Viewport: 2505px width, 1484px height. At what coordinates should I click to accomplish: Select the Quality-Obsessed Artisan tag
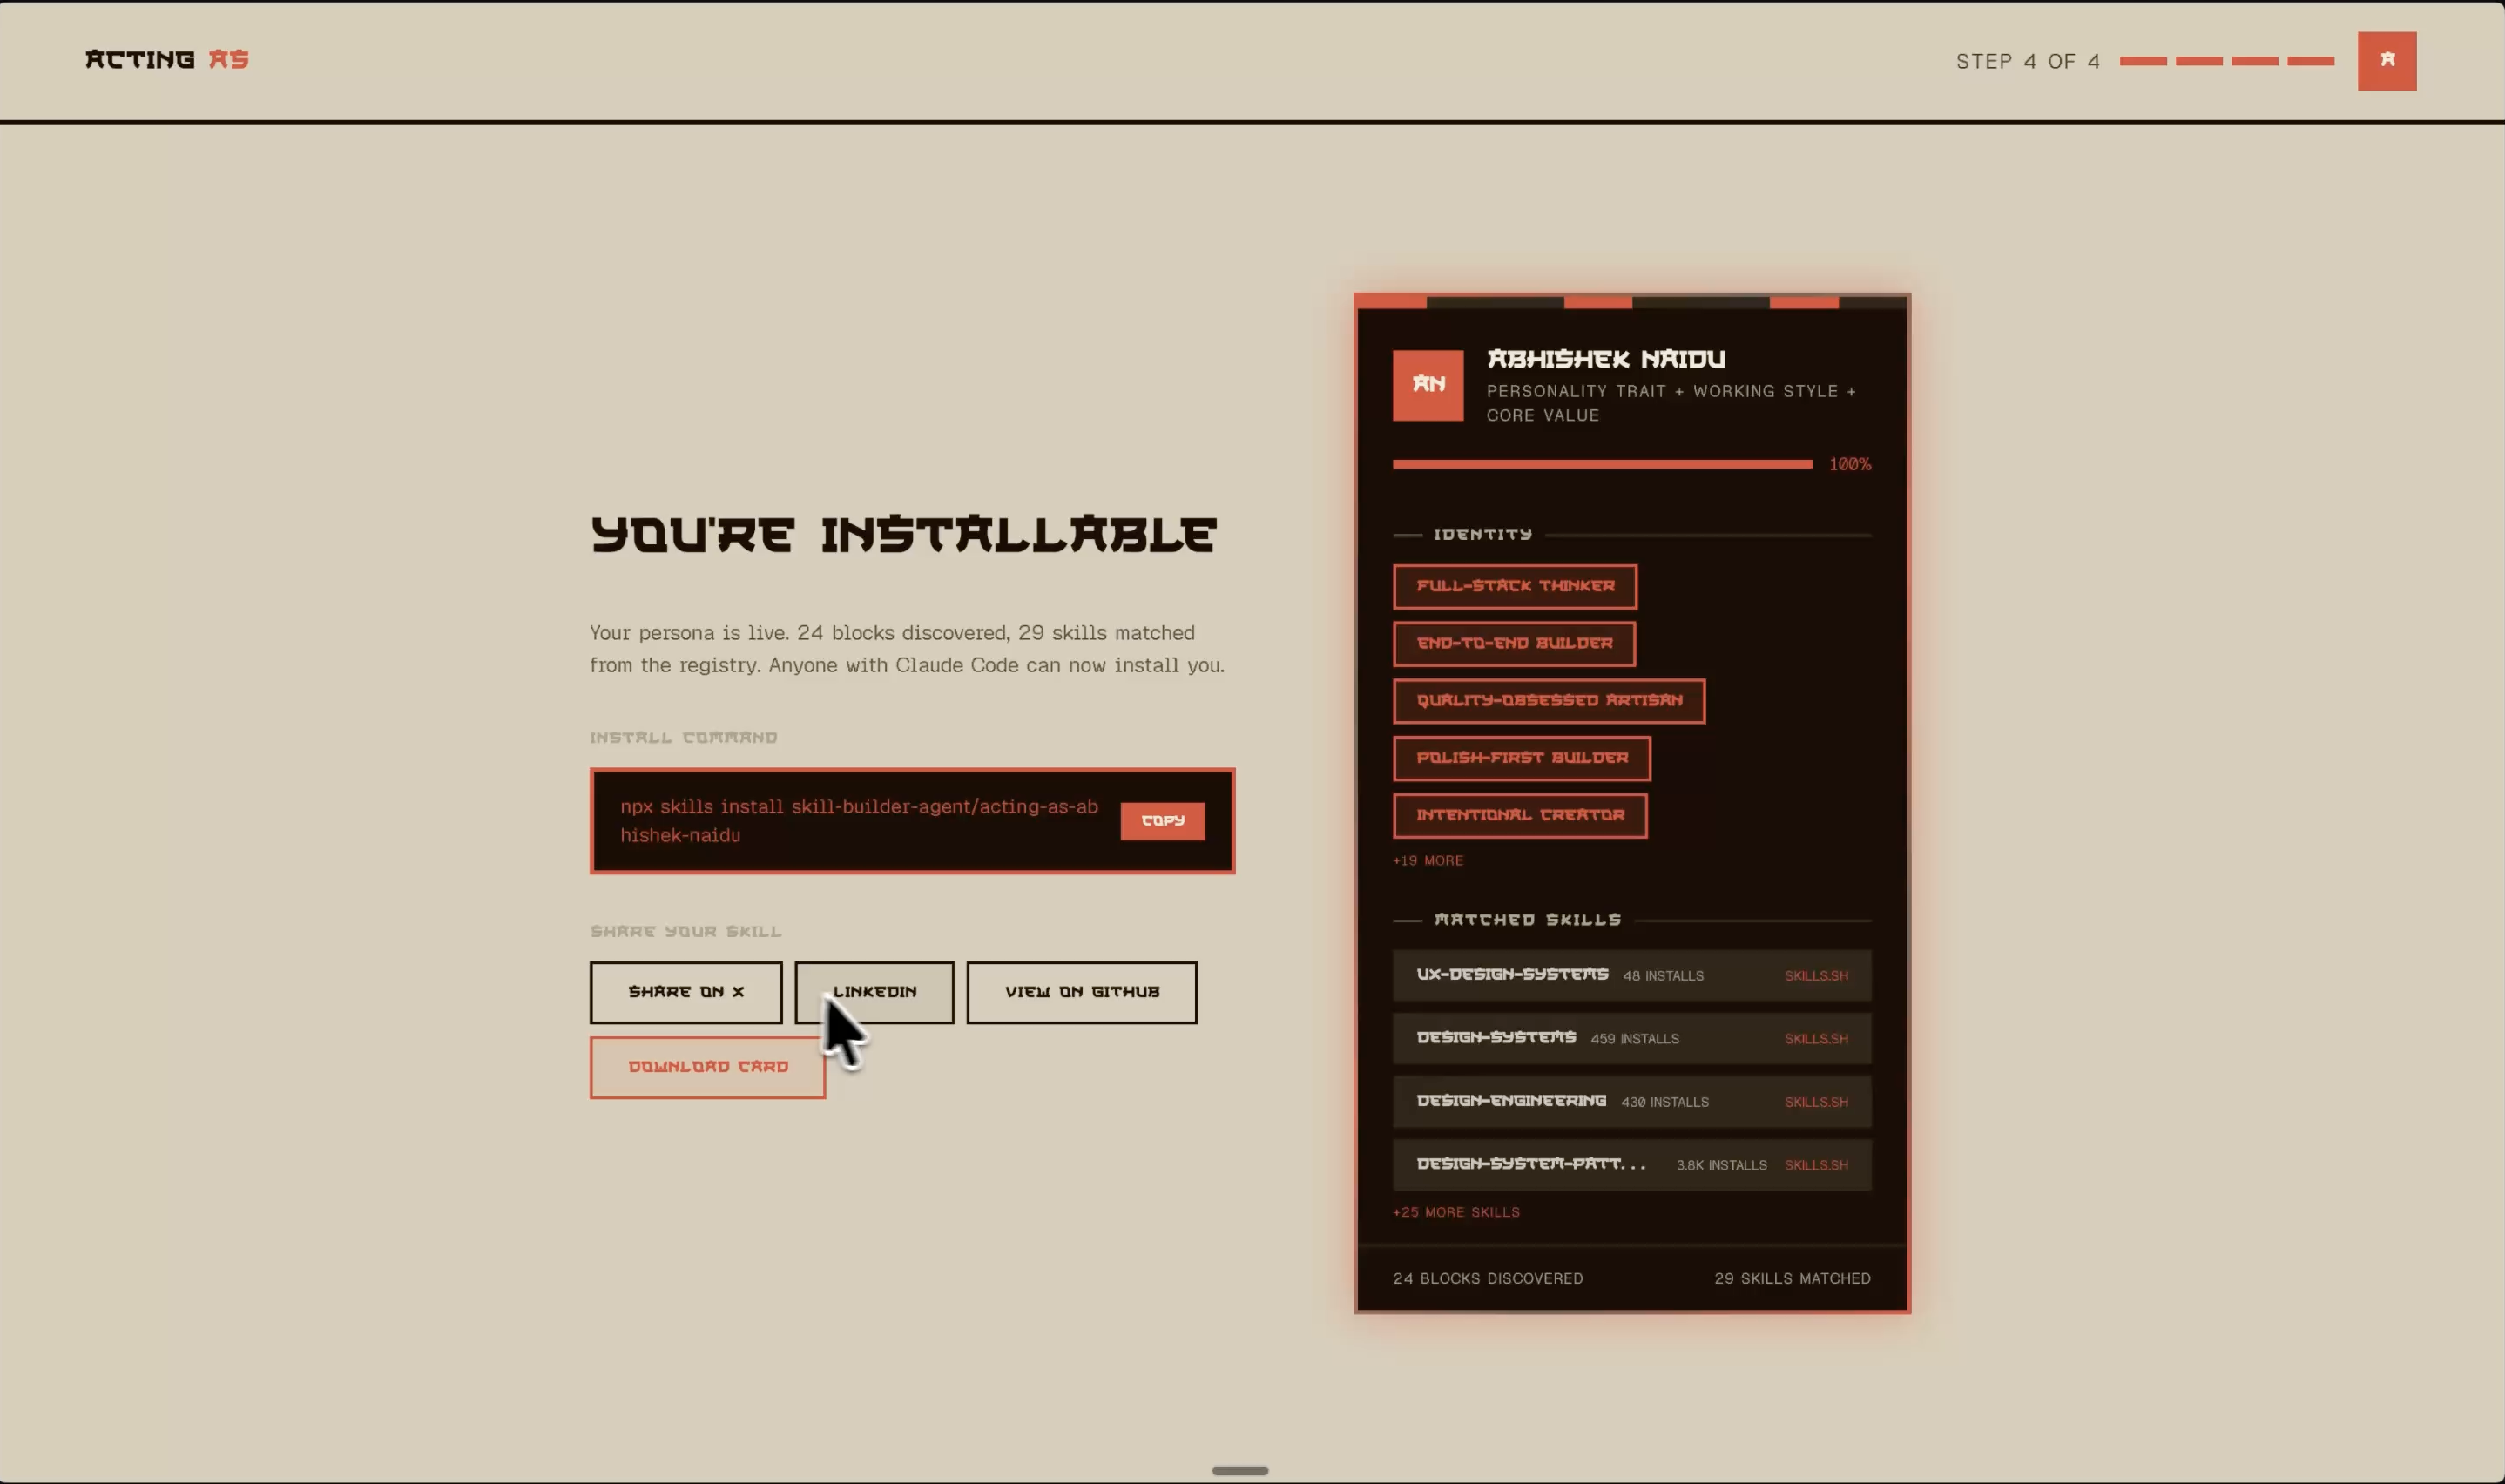click(x=1548, y=701)
